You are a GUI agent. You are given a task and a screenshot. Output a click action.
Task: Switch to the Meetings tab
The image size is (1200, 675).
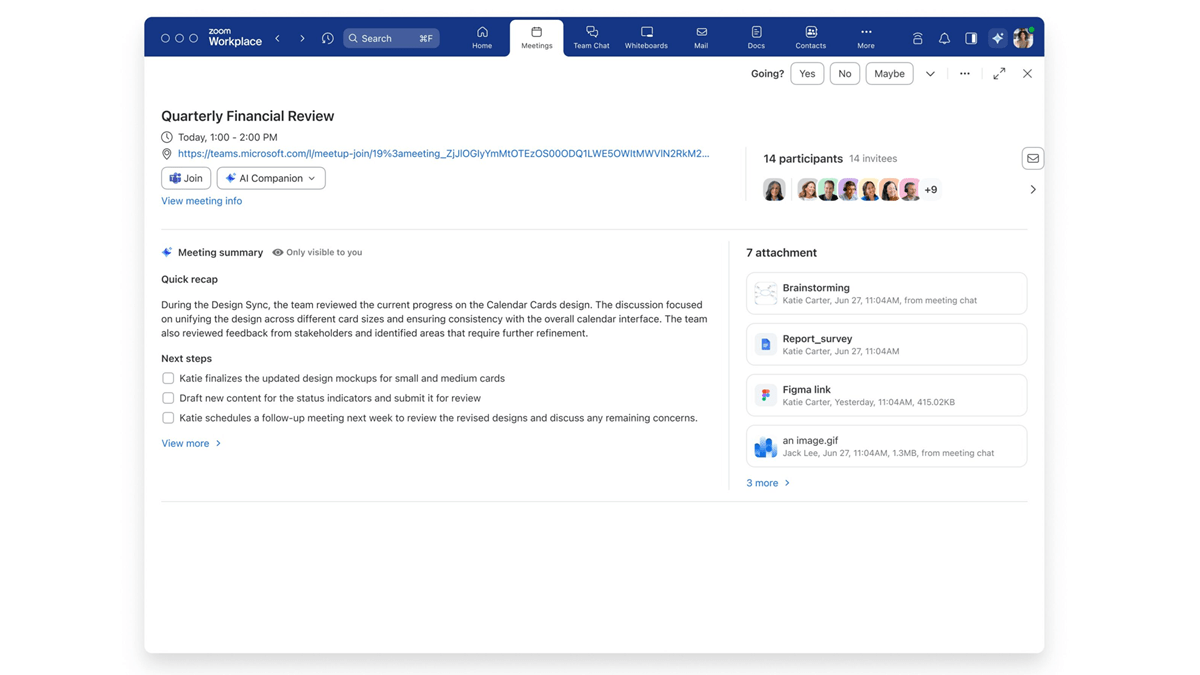[536, 38]
